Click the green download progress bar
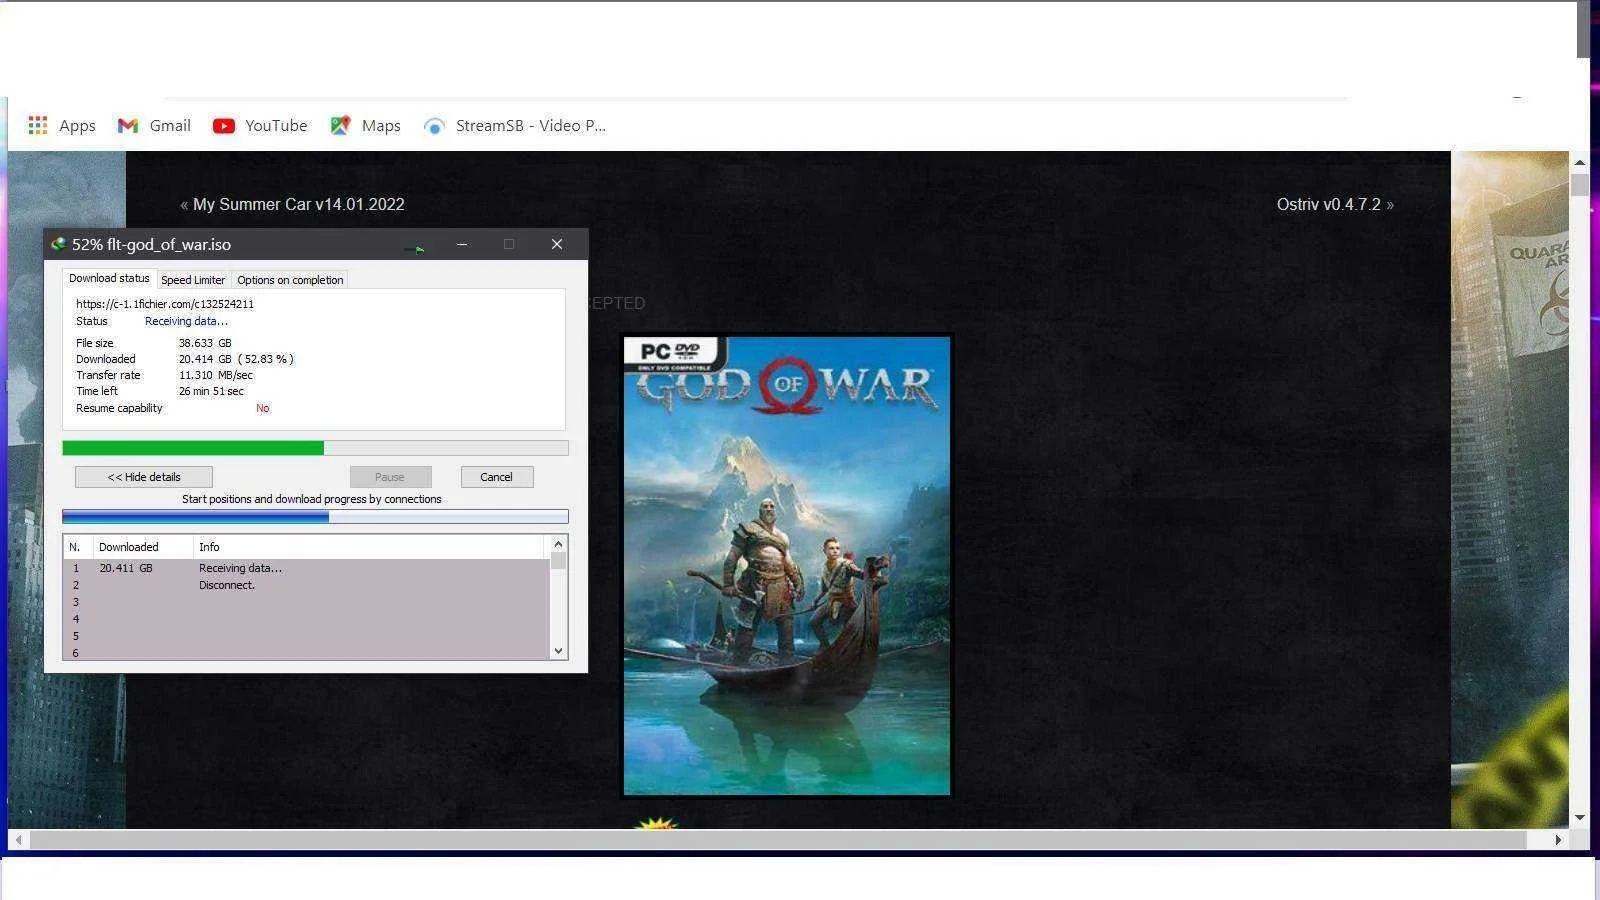The image size is (1600, 900). click(x=315, y=448)
